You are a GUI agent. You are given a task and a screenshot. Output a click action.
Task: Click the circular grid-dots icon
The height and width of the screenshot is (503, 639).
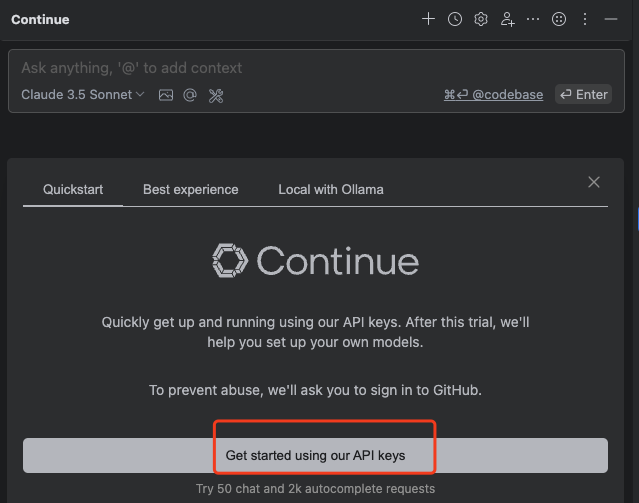click(x=559, y=19)
